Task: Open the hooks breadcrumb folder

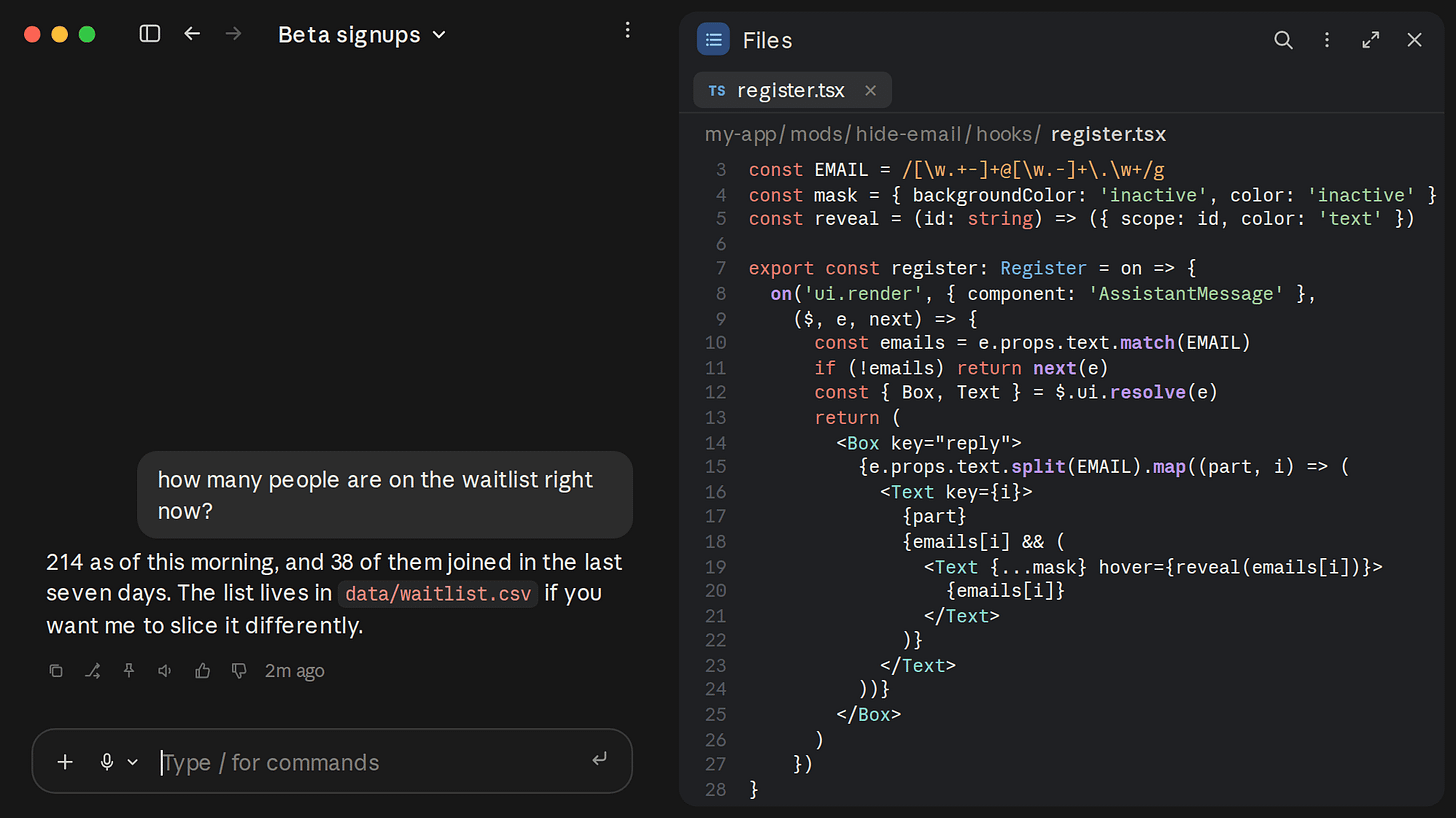Action: click(x=1004, y=134)
